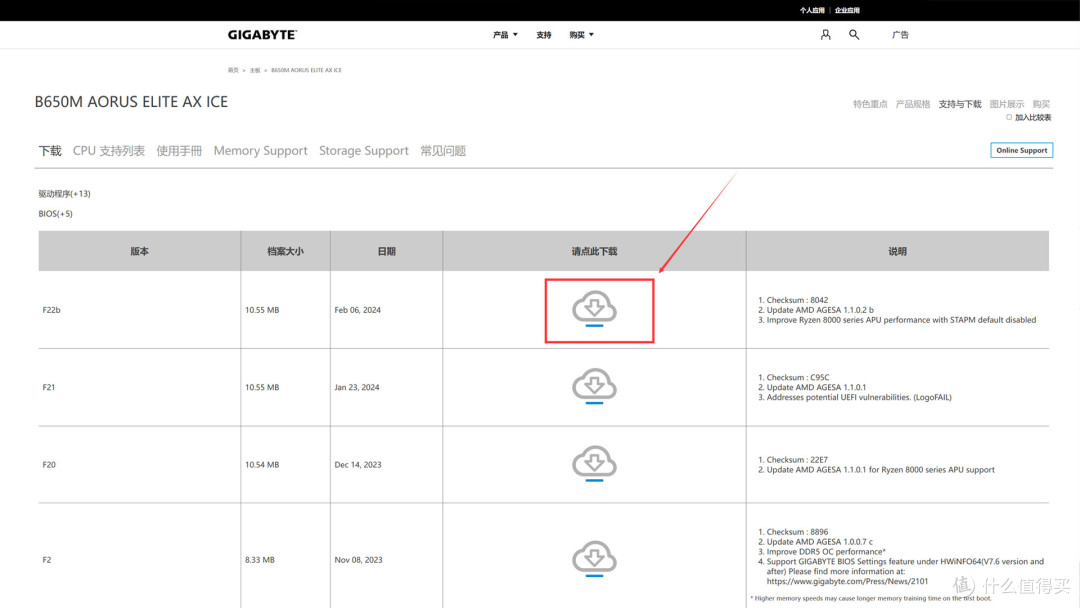Screen dimensions: 1080x608
Task: Click the second breadcrumb category link
Action: [x=255, y=70]
